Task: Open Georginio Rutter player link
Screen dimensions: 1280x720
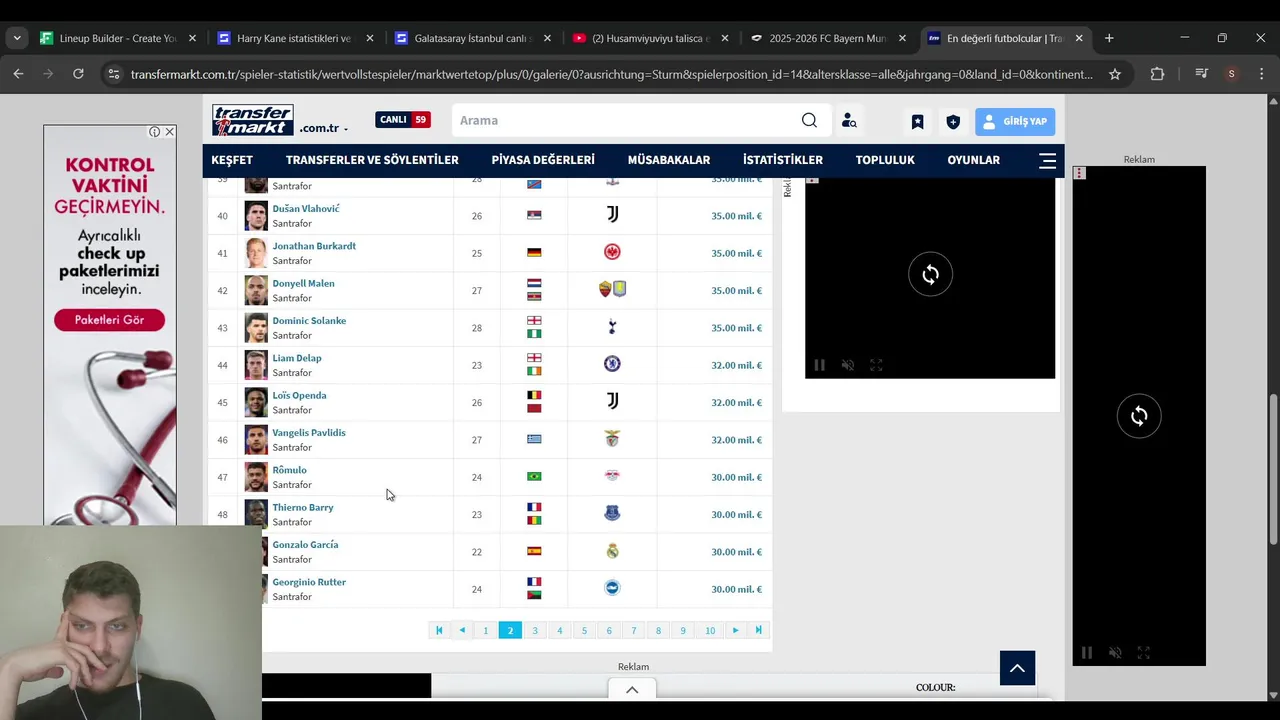Action: [x=309, y=582]
